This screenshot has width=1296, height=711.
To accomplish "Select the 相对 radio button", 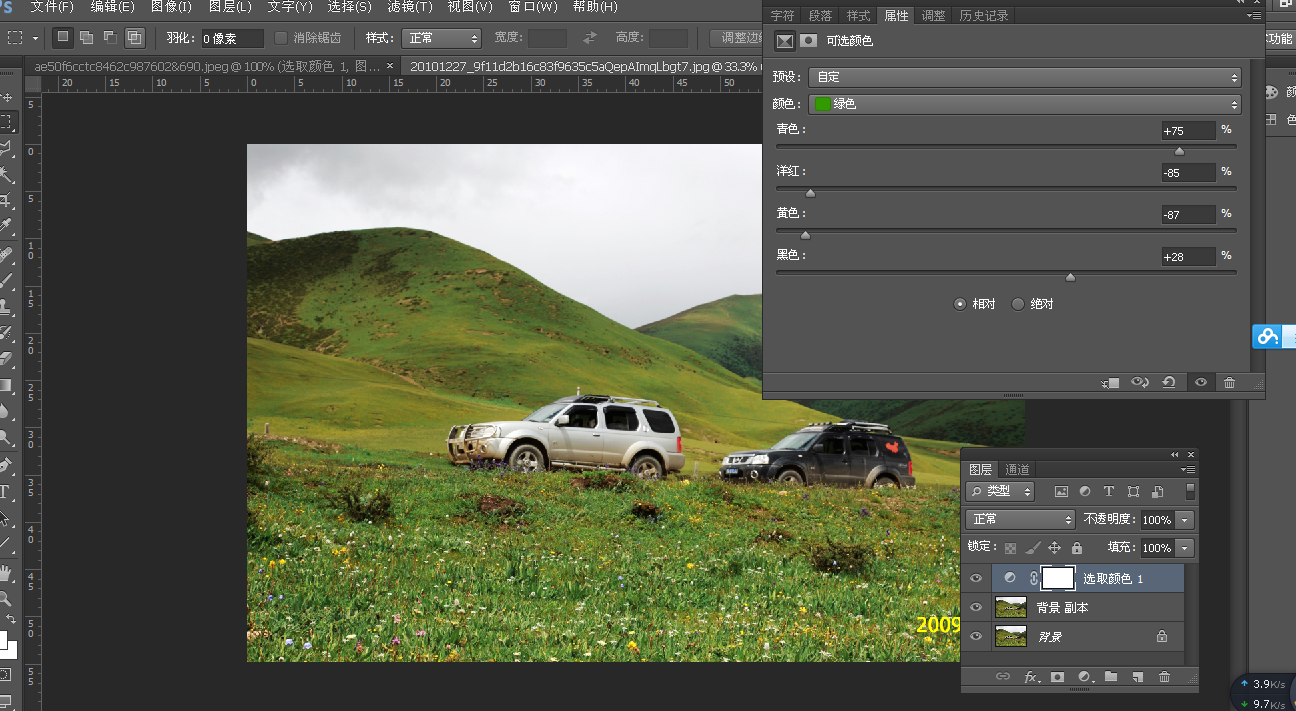I will click(961, 304).
